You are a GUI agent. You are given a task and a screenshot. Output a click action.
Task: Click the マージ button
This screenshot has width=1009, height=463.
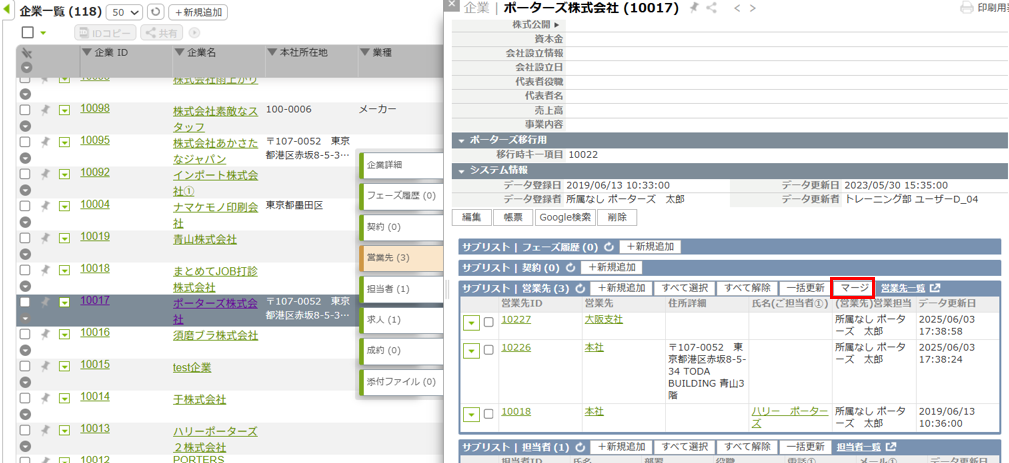click(853, 288)
